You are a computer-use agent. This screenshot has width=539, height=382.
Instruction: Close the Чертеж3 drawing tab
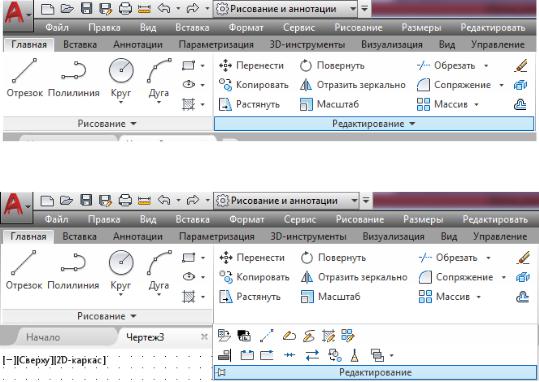204,337
